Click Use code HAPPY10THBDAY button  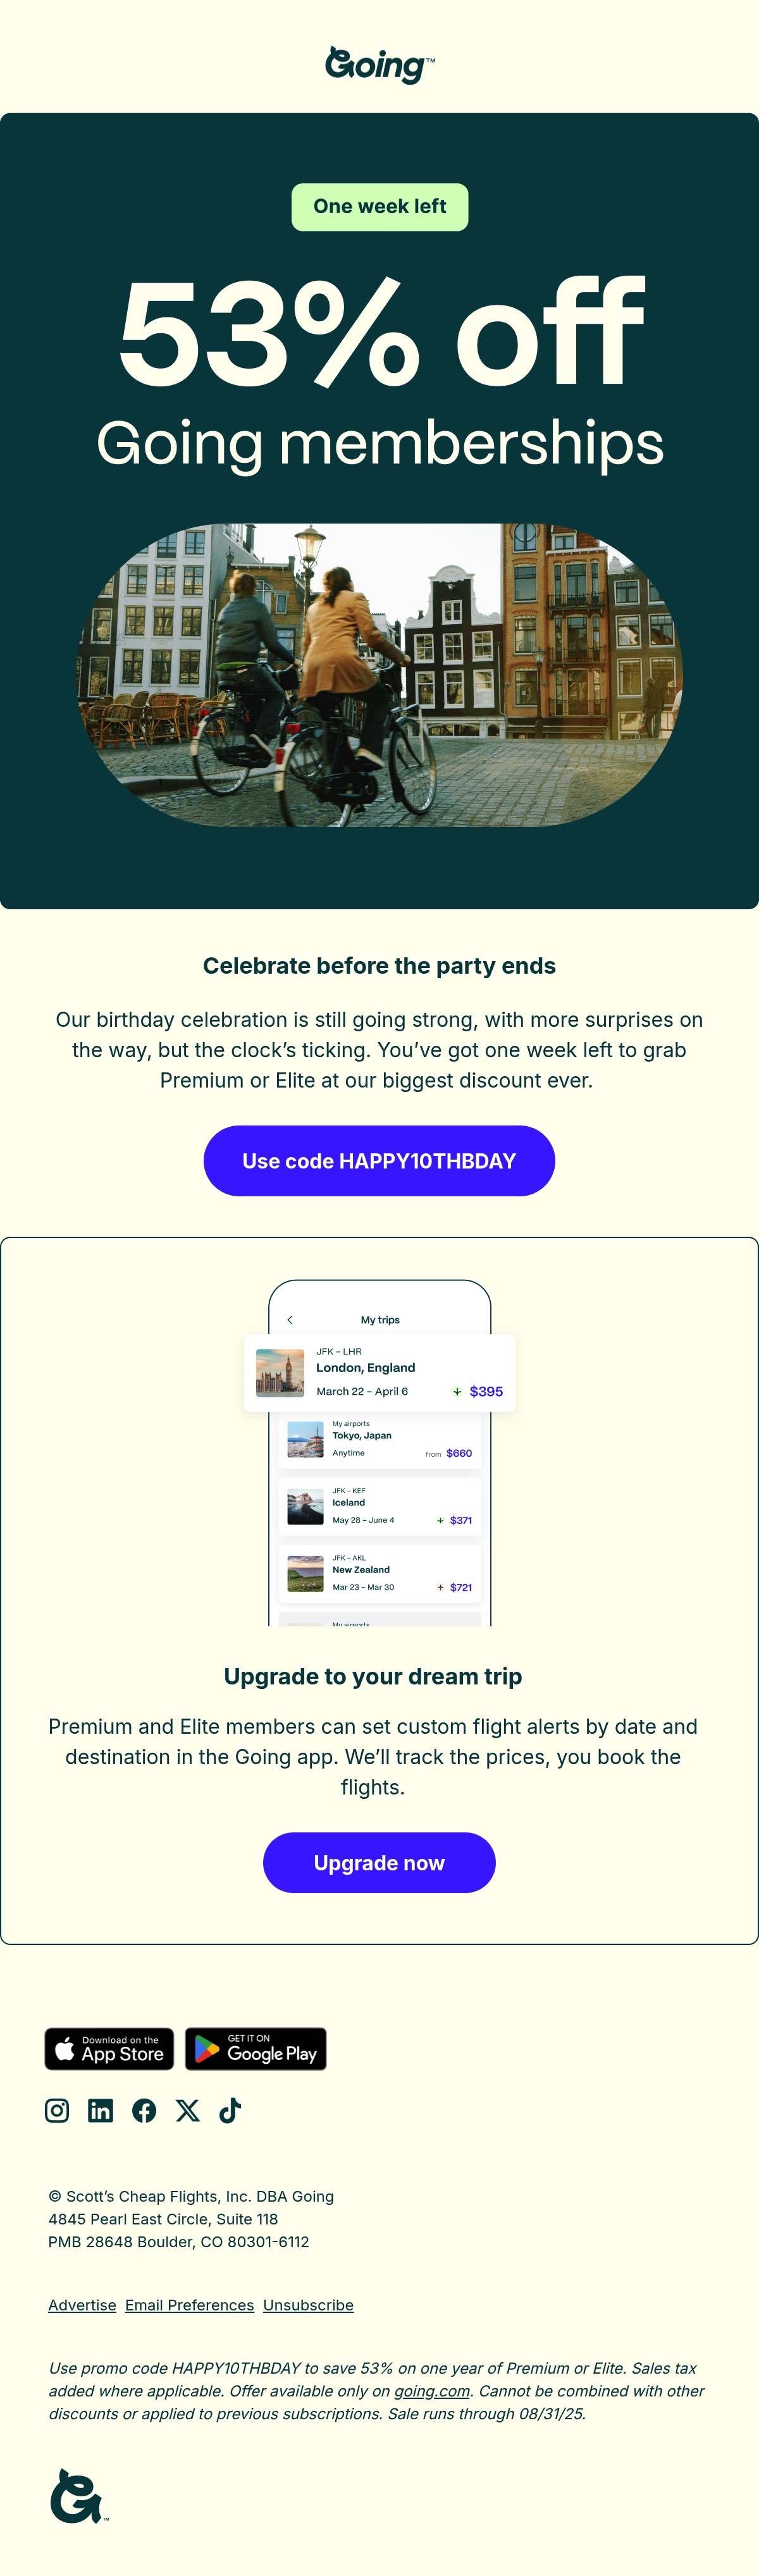pyautogui.click(x=379, y=1161)
